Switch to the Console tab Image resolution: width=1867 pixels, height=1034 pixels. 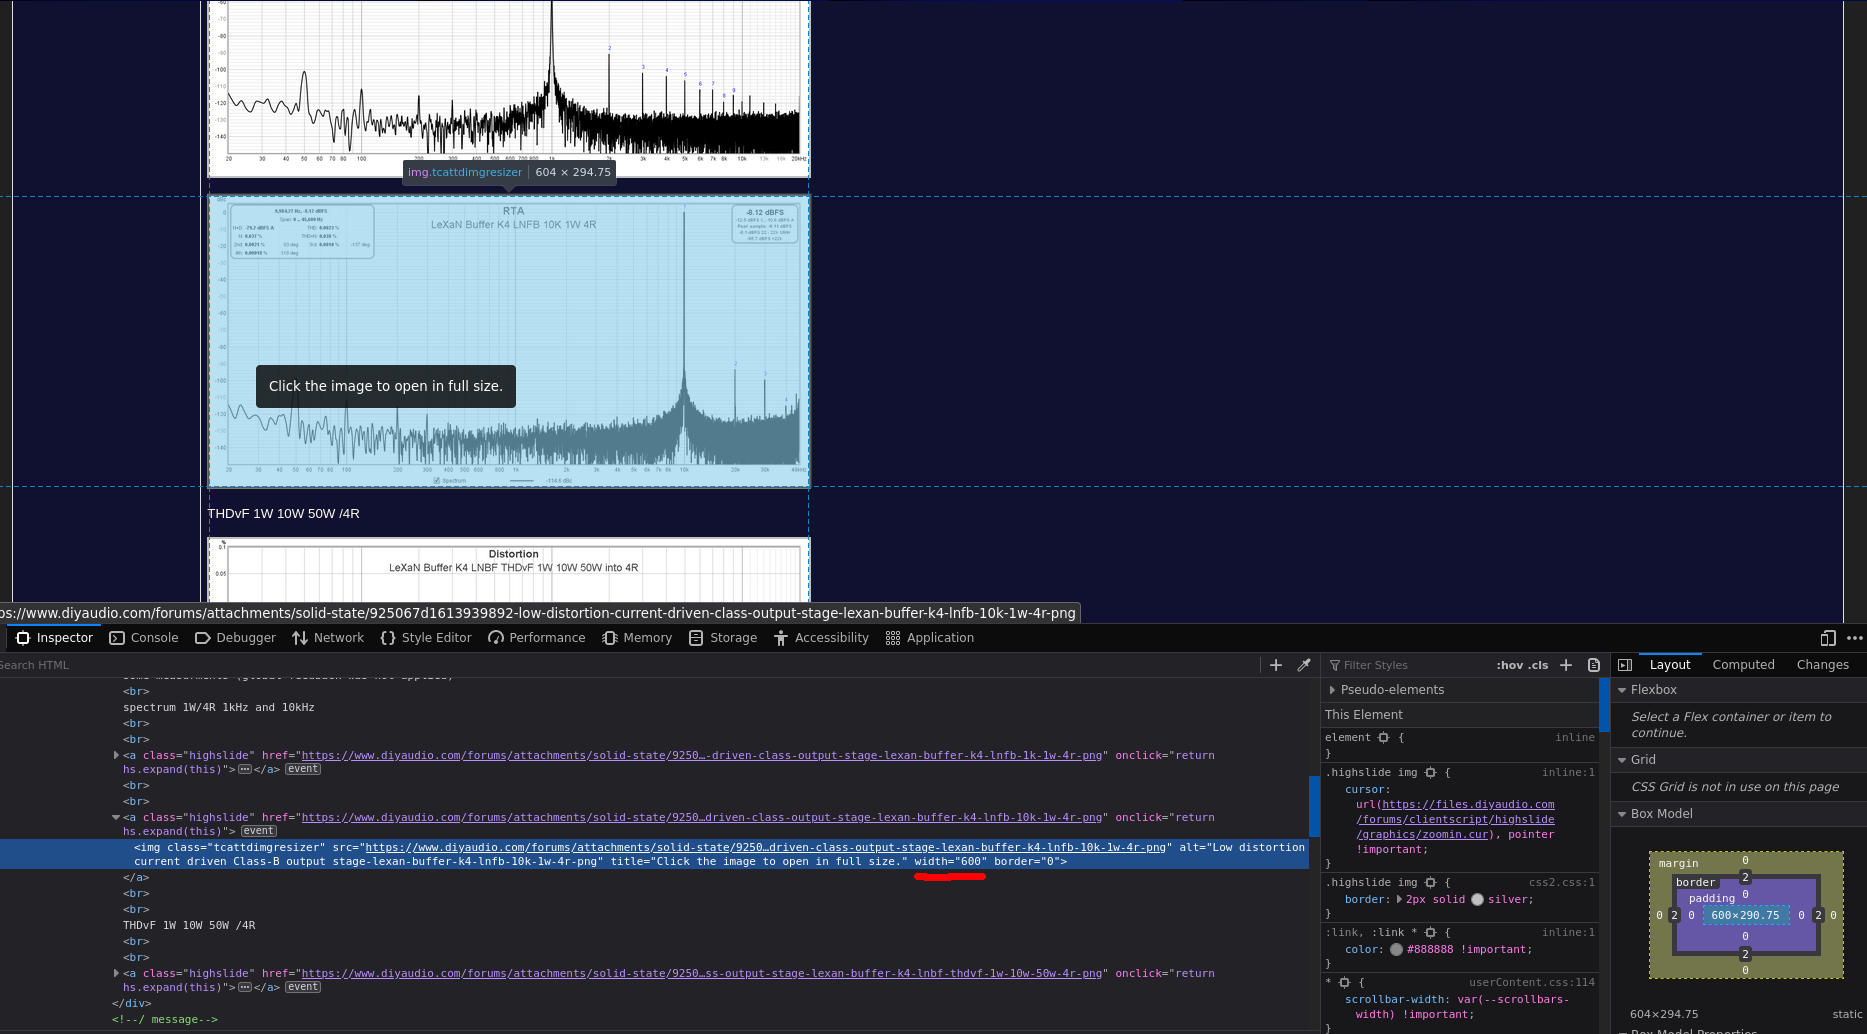144,638
